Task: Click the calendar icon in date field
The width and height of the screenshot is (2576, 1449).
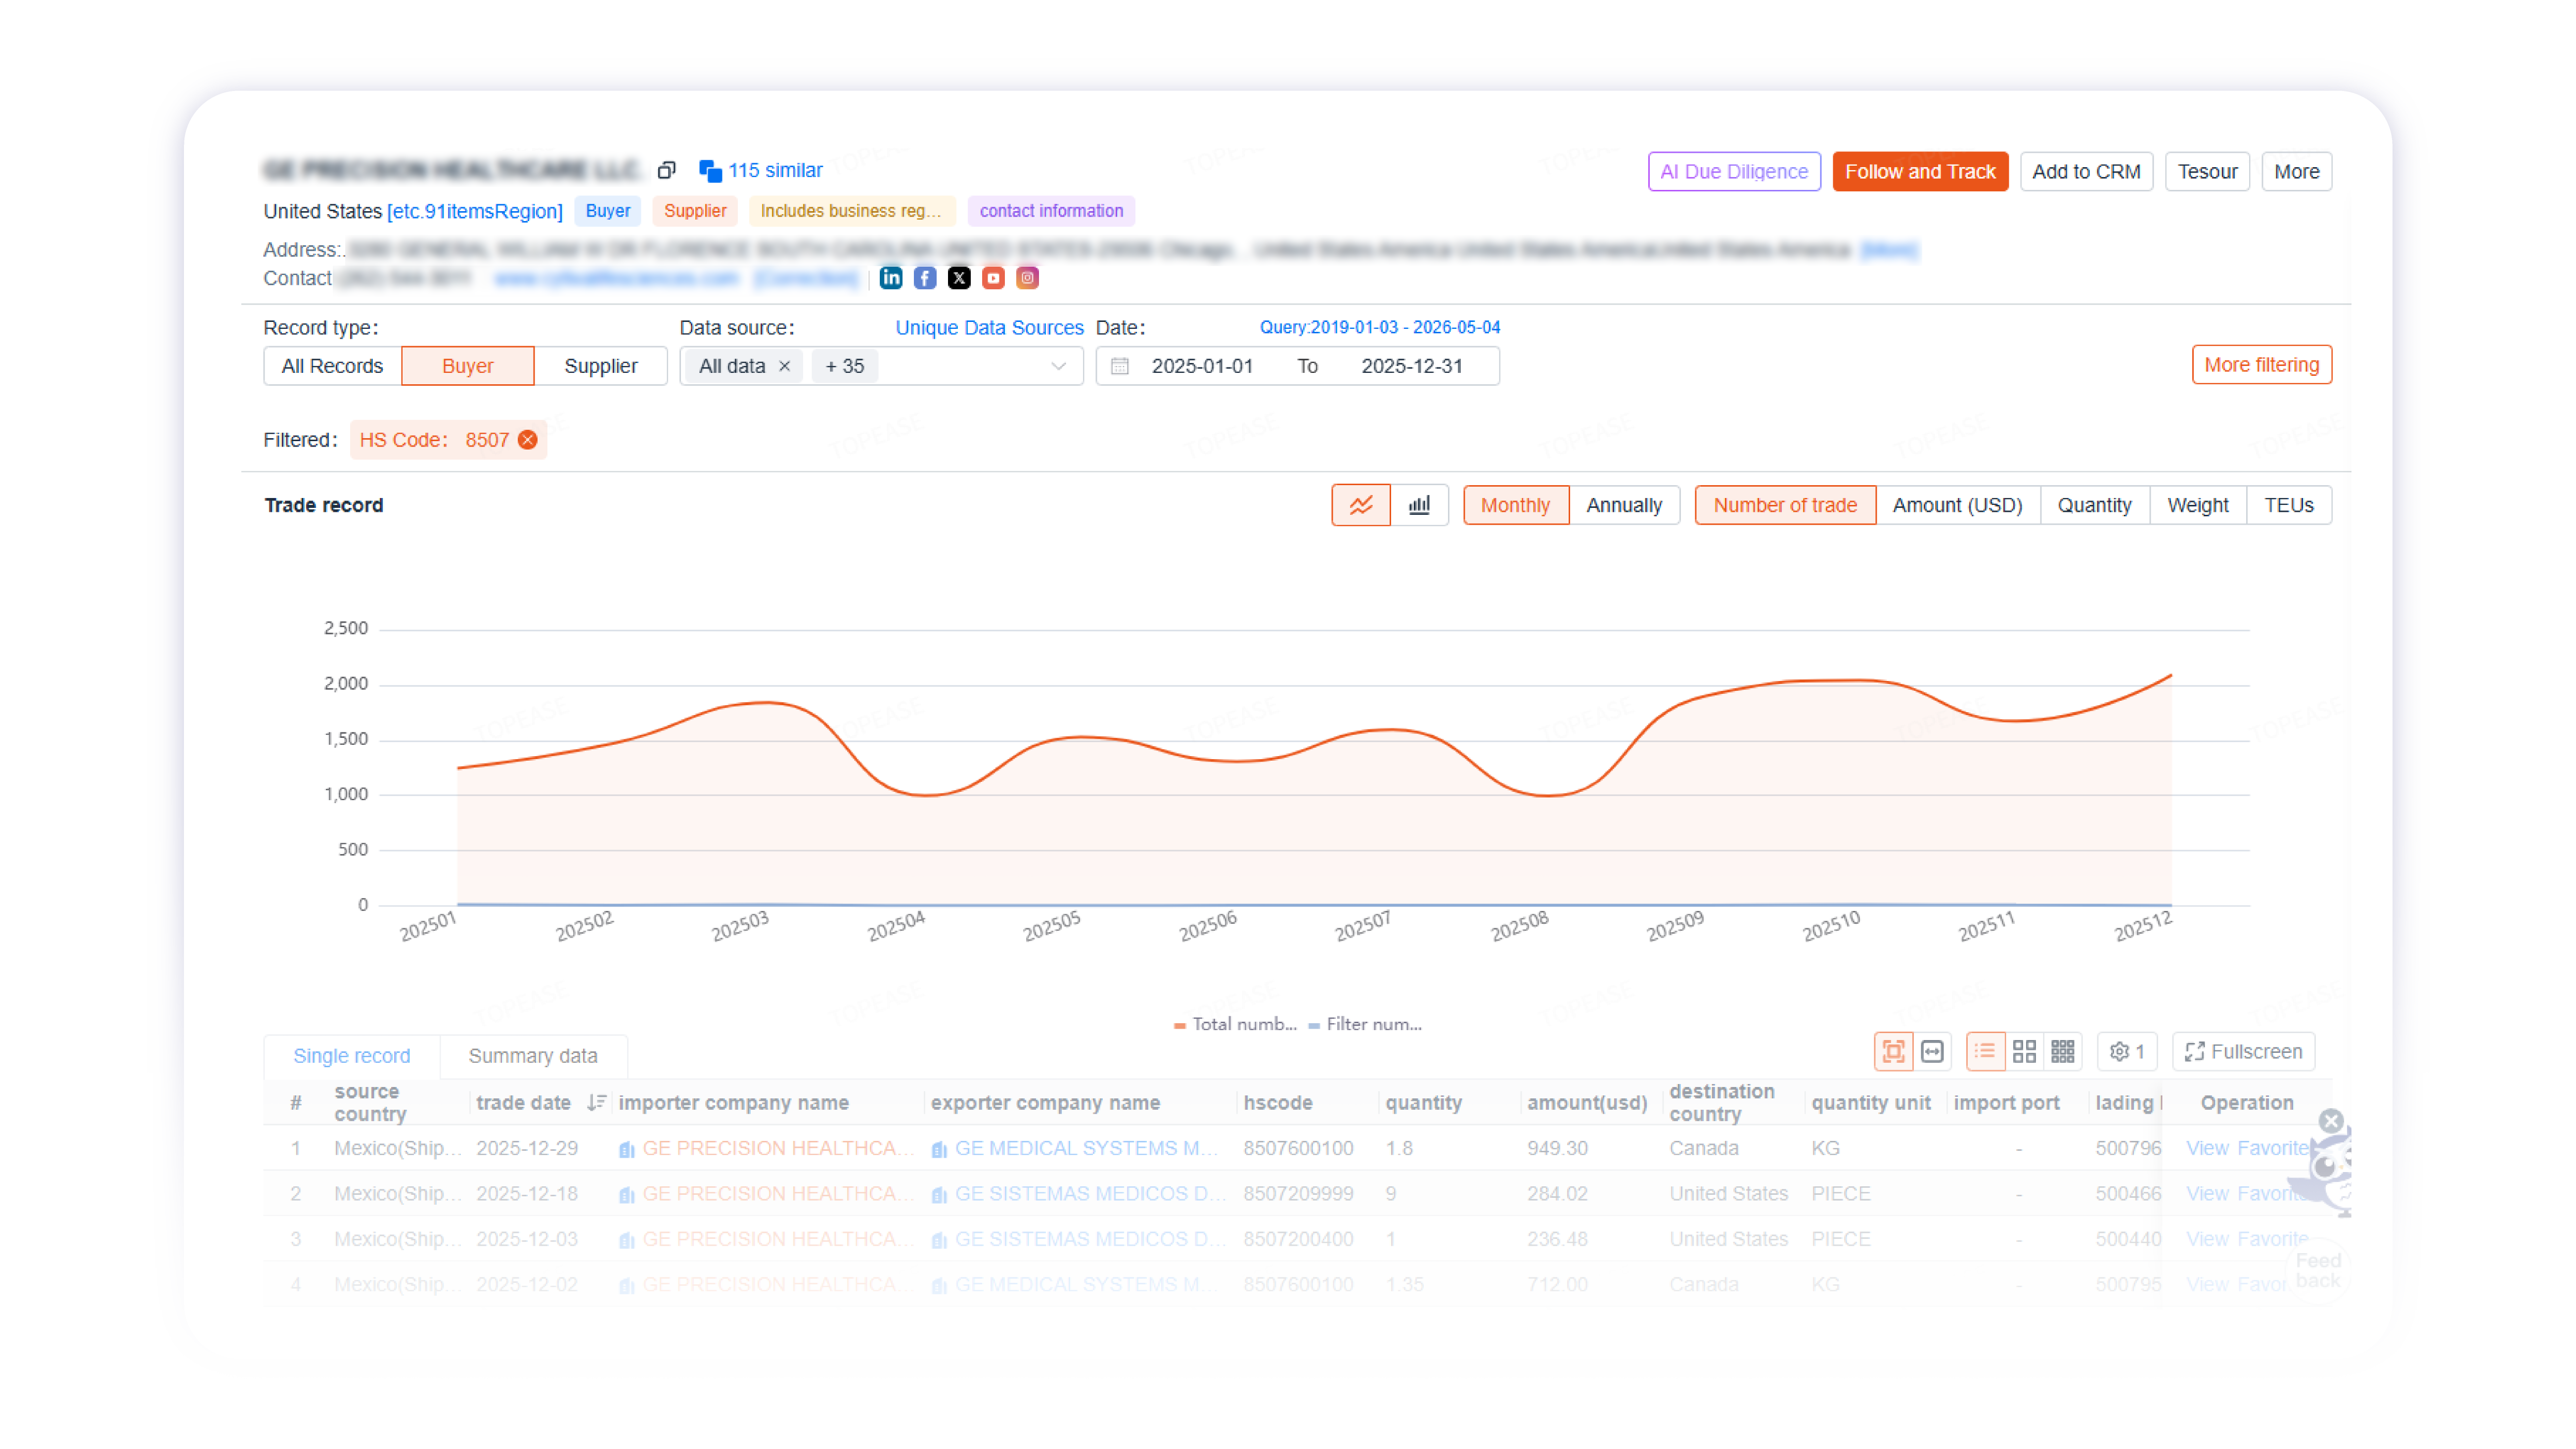Action: click(1120, 366)
